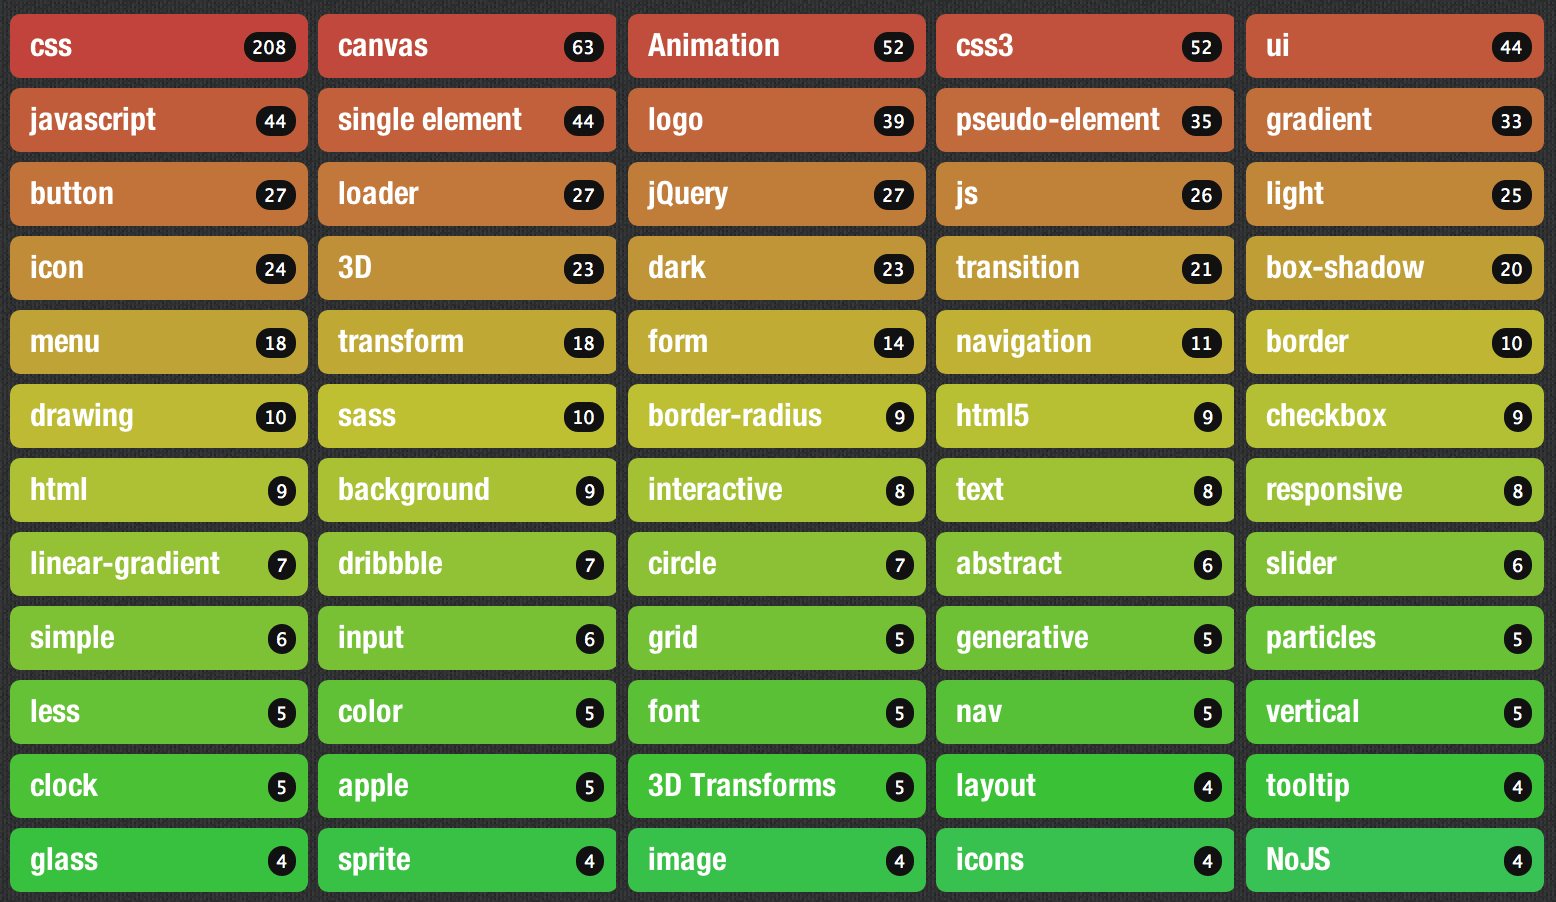The image size is (1556, 902).
Task: Click the loader tag
Action: (x=467, y=194)
